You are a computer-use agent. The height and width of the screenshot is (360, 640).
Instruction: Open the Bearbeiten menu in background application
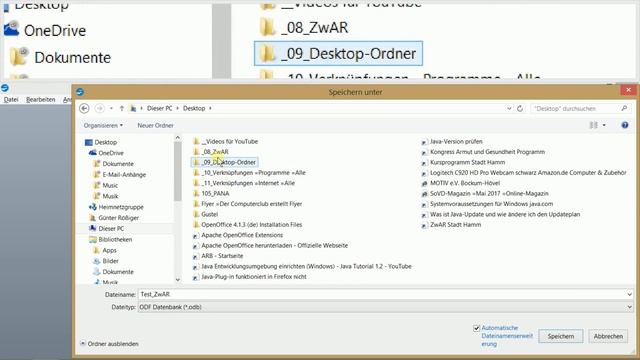pyautogui.click(x=40, y=100)
